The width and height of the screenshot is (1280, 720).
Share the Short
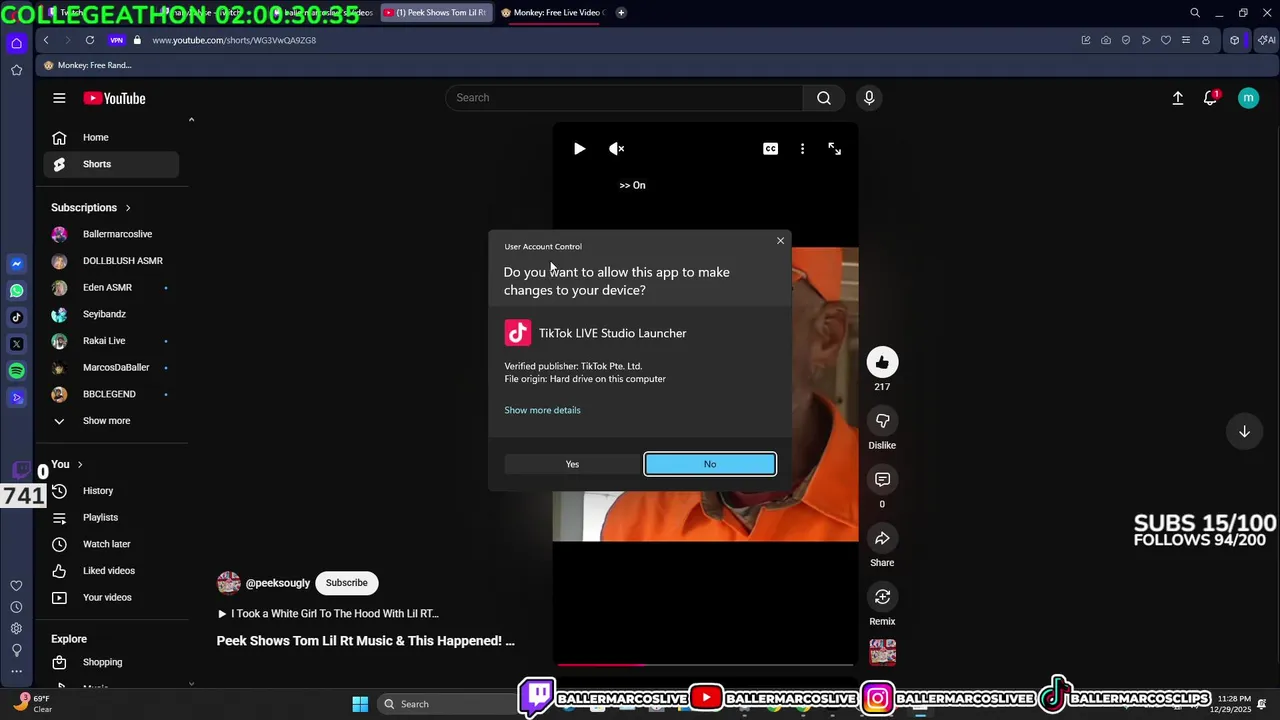[x=882, y=539]
